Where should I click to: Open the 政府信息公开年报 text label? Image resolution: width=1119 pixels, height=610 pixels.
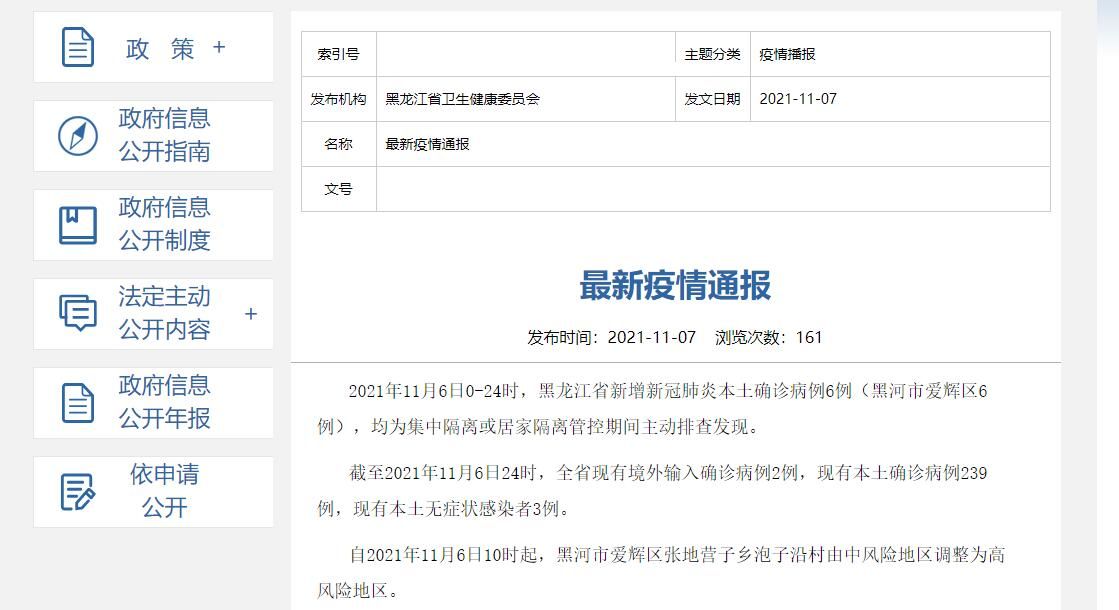click(x=165, y=402)
